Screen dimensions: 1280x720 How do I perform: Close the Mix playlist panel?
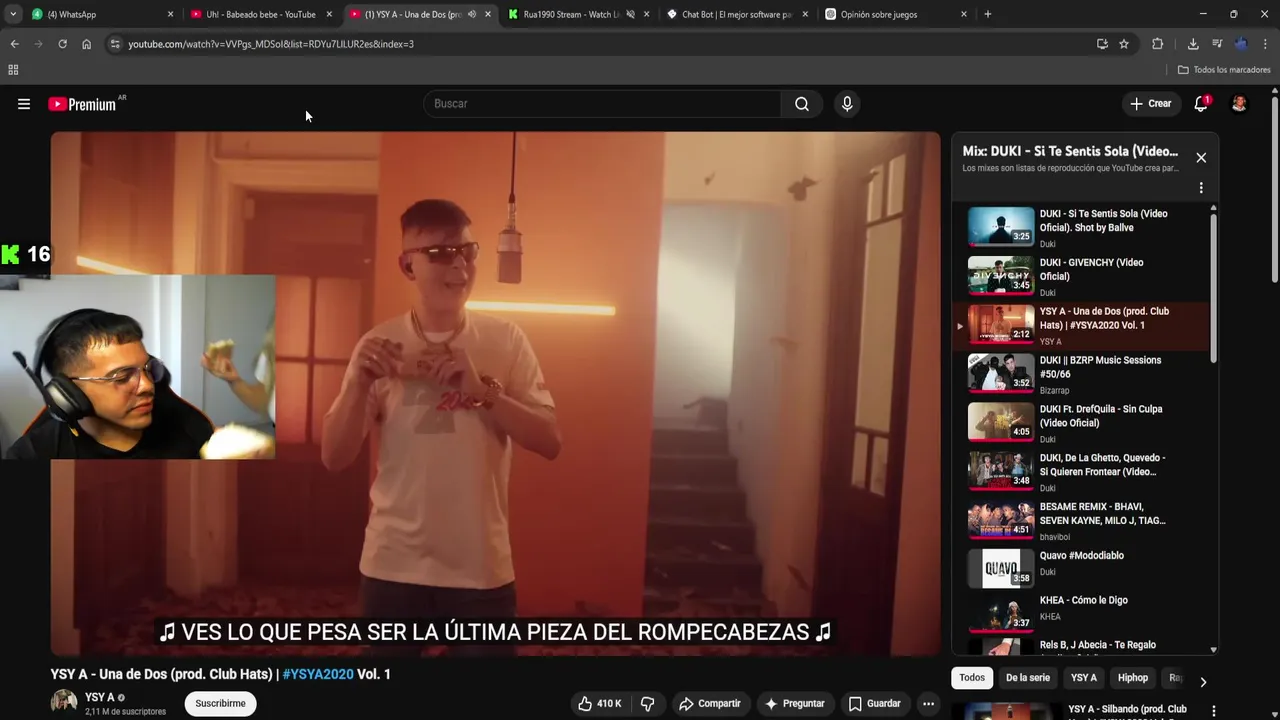tap(1201, 158)
